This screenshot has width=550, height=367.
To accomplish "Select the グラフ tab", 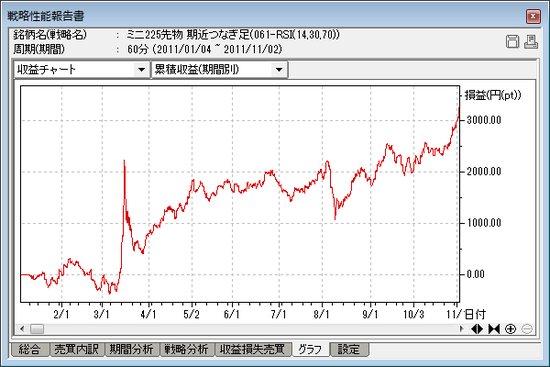I will pos(310,349).
